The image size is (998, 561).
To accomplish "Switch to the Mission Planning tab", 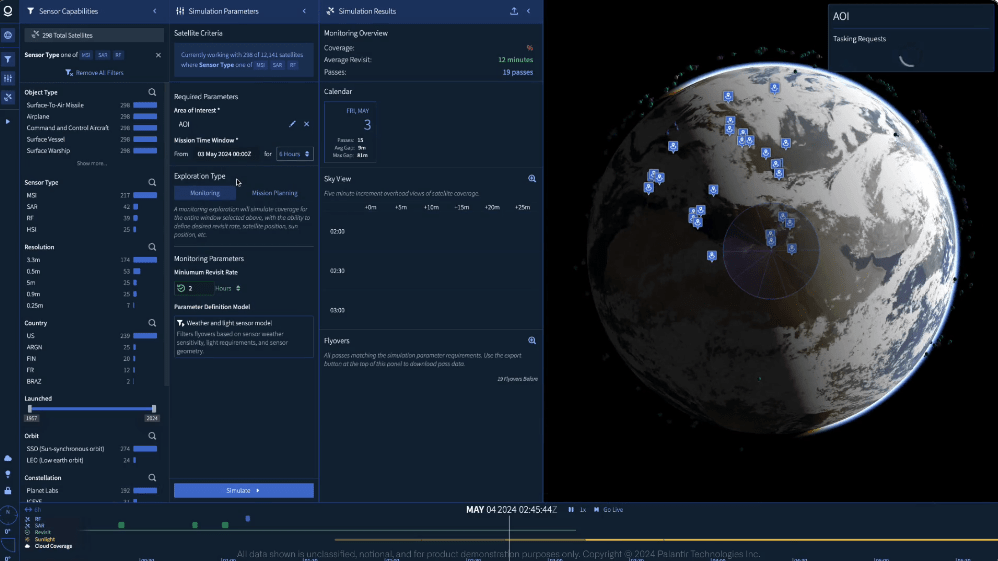I will pos(274,193).
